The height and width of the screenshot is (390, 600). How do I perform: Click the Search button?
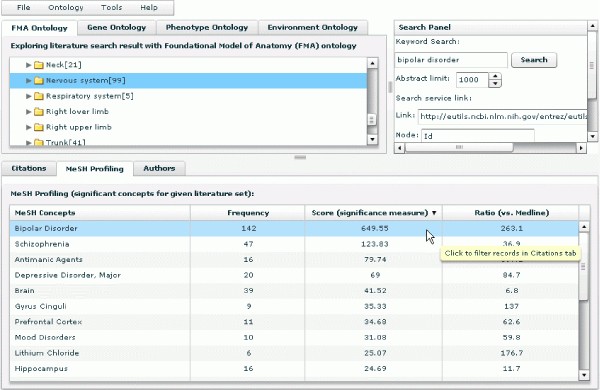[534, 60]
